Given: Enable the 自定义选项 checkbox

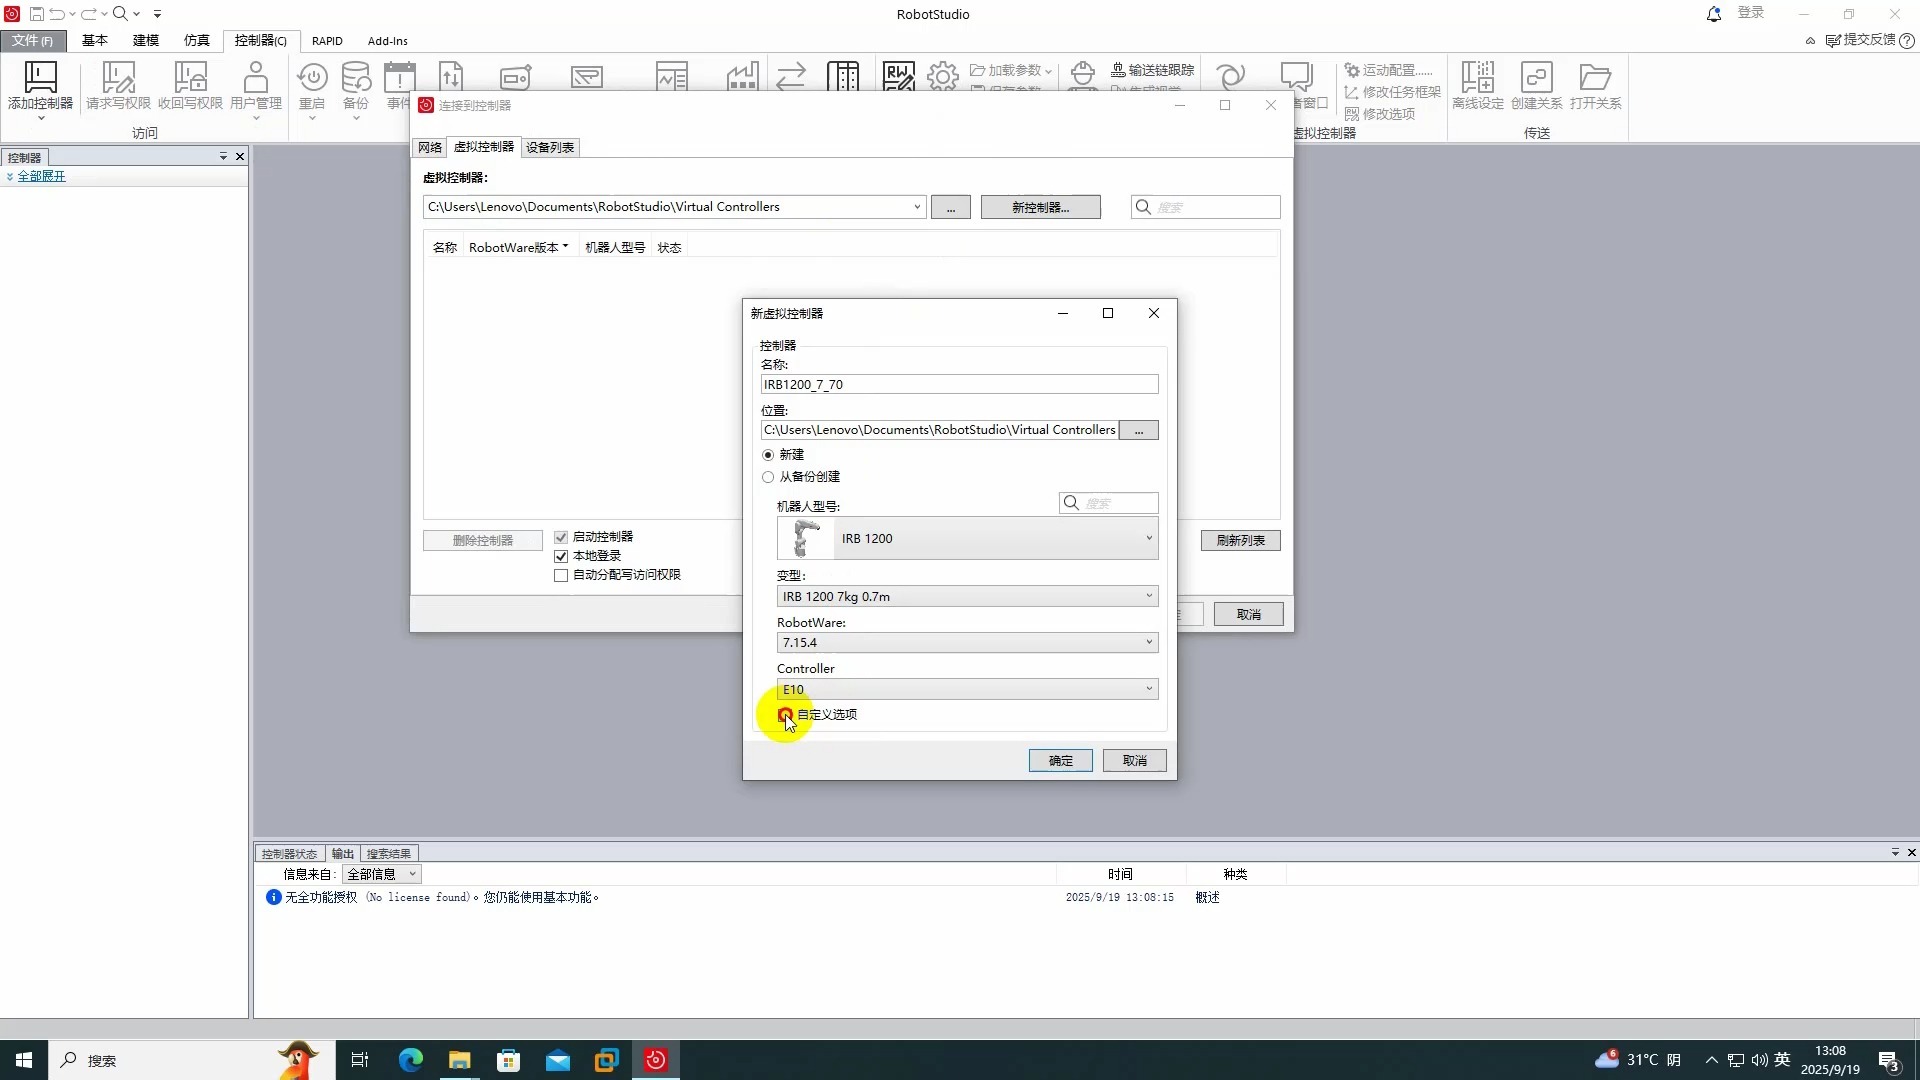Looking at the screenshot, I should coord(784,715).
